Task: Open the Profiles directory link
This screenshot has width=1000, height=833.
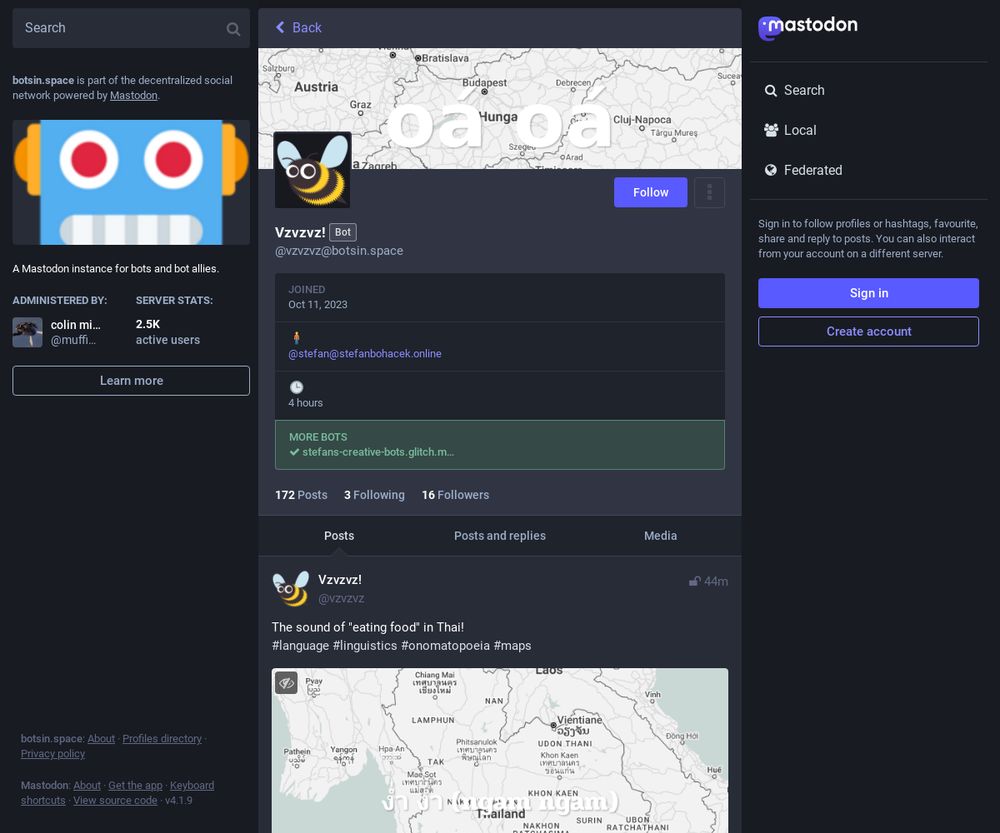Action: [x=162, y=739]
